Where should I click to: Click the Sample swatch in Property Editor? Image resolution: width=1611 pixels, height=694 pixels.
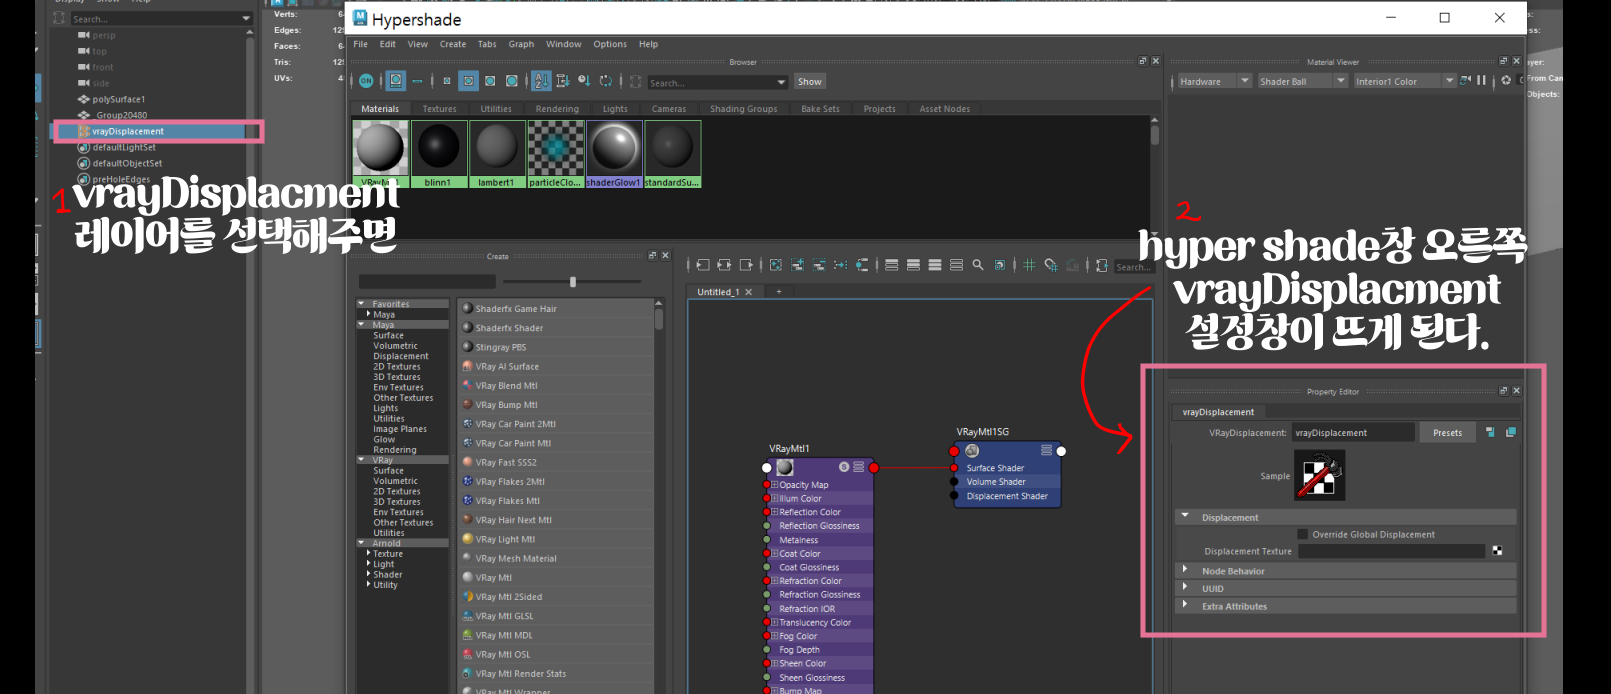tap(1319, 475)
